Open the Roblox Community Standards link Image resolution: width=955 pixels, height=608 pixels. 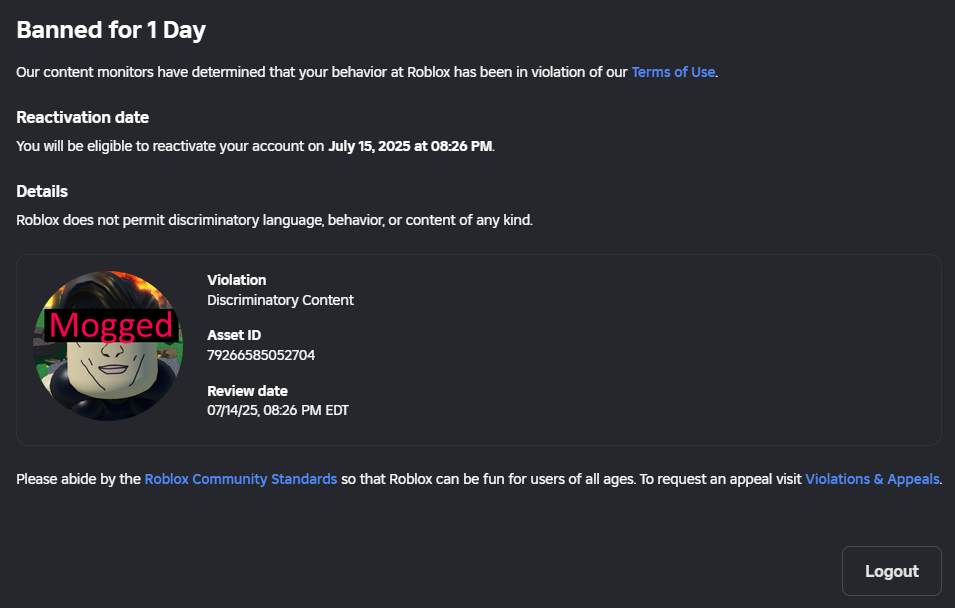[x=241, y=479]
